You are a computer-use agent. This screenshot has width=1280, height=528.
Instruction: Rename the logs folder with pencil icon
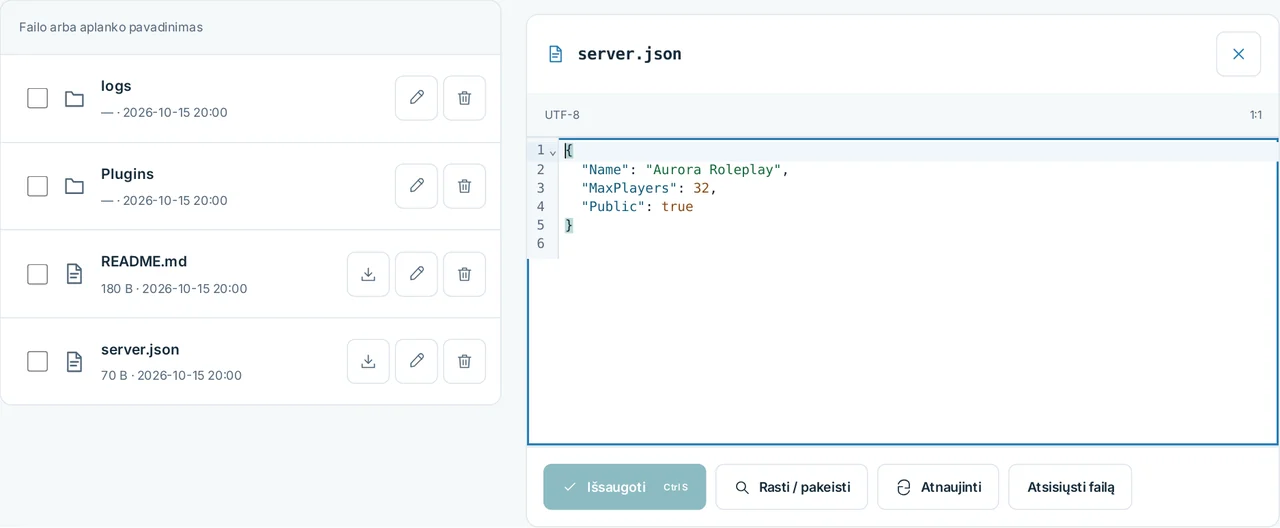coord(416,98)
